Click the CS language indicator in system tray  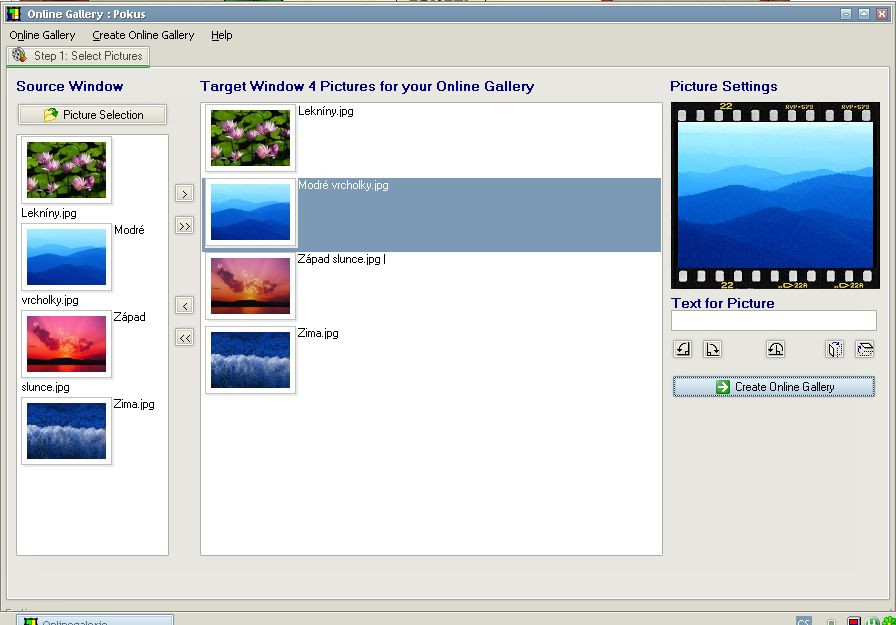coord(803,621)
